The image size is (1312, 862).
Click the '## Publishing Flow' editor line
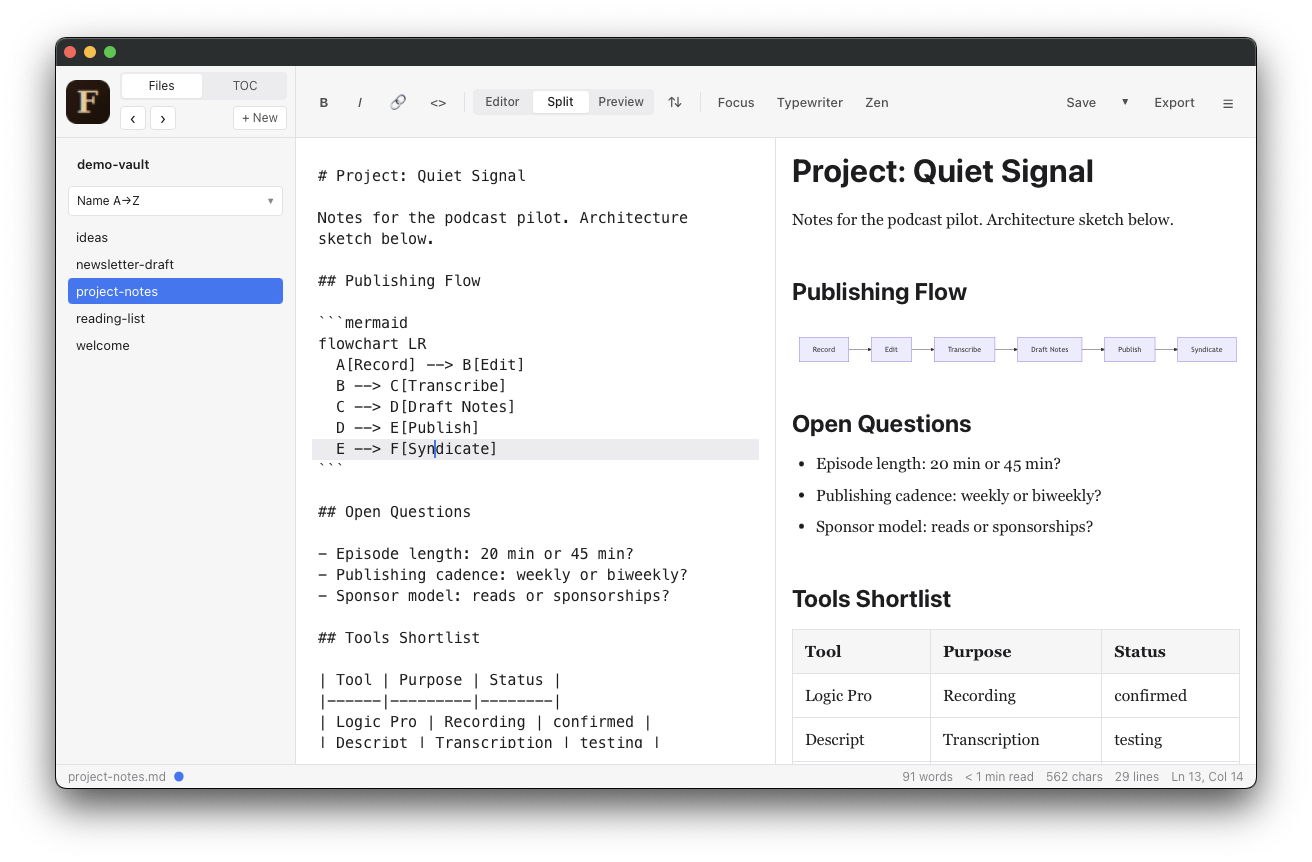coord(399,281)
